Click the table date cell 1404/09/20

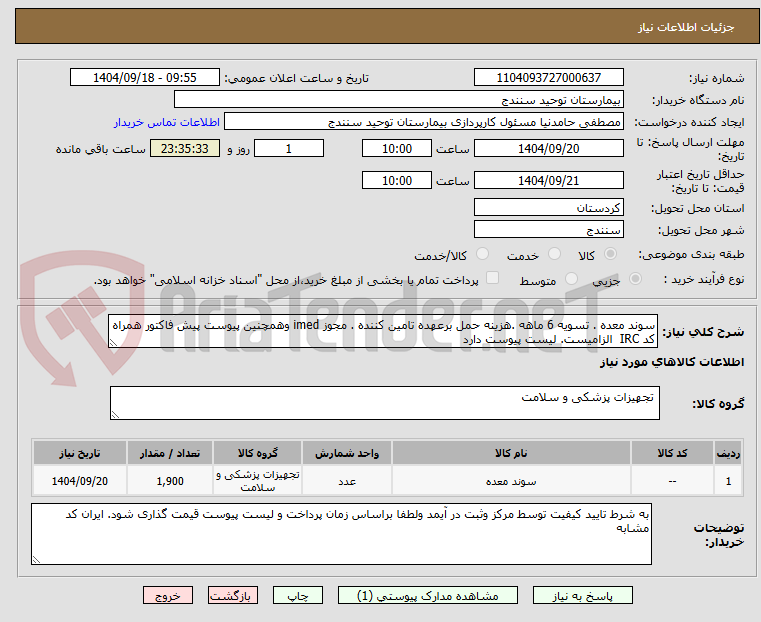[80, 481]
